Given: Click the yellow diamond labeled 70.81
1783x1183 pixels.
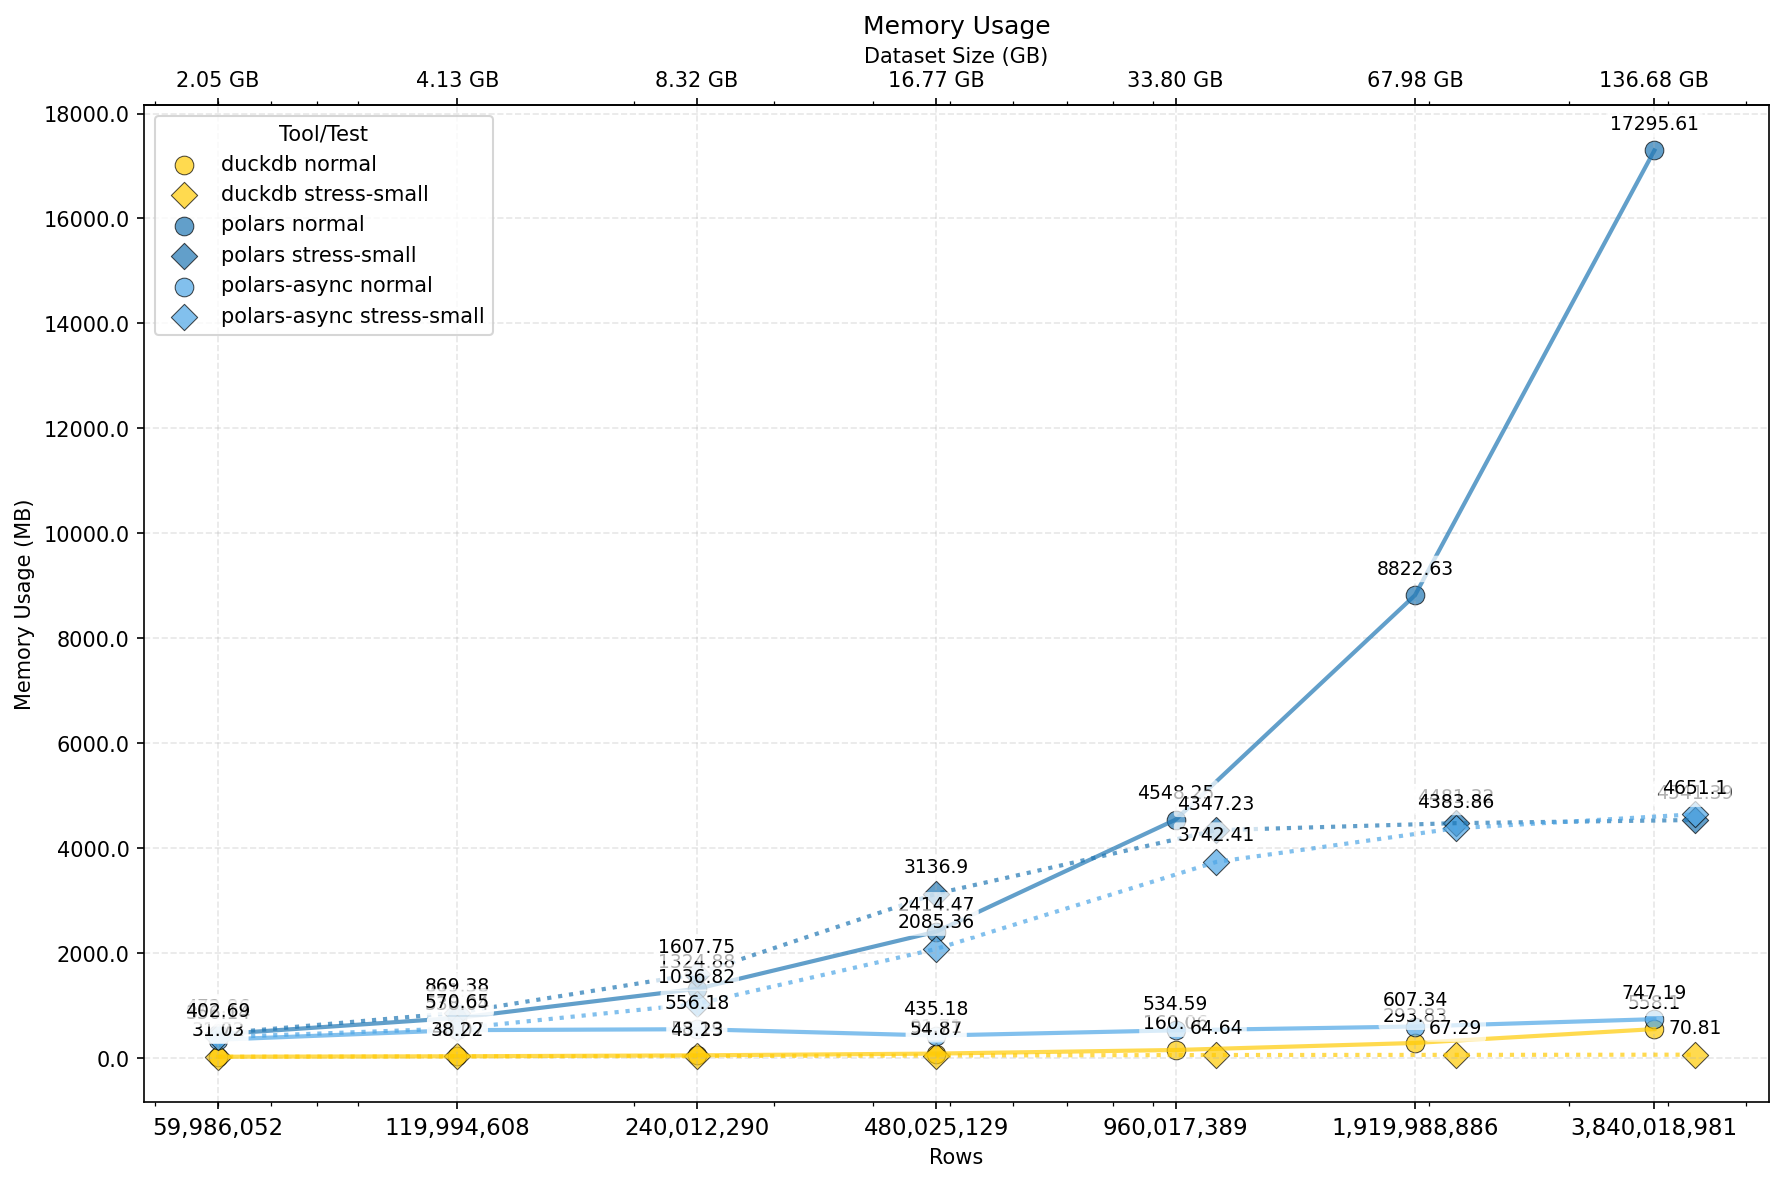Looking at the screenshot, I should tap(1695, 1055).
